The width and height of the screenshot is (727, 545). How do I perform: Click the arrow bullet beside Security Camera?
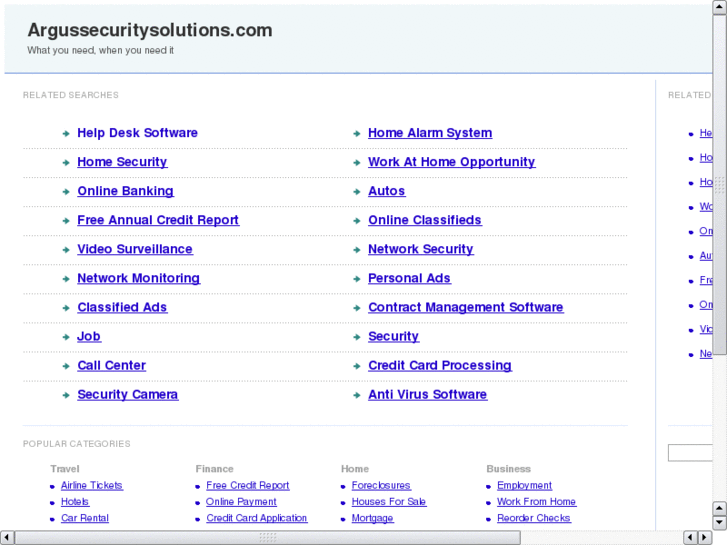pyautogui.click(x=66, y=395)
